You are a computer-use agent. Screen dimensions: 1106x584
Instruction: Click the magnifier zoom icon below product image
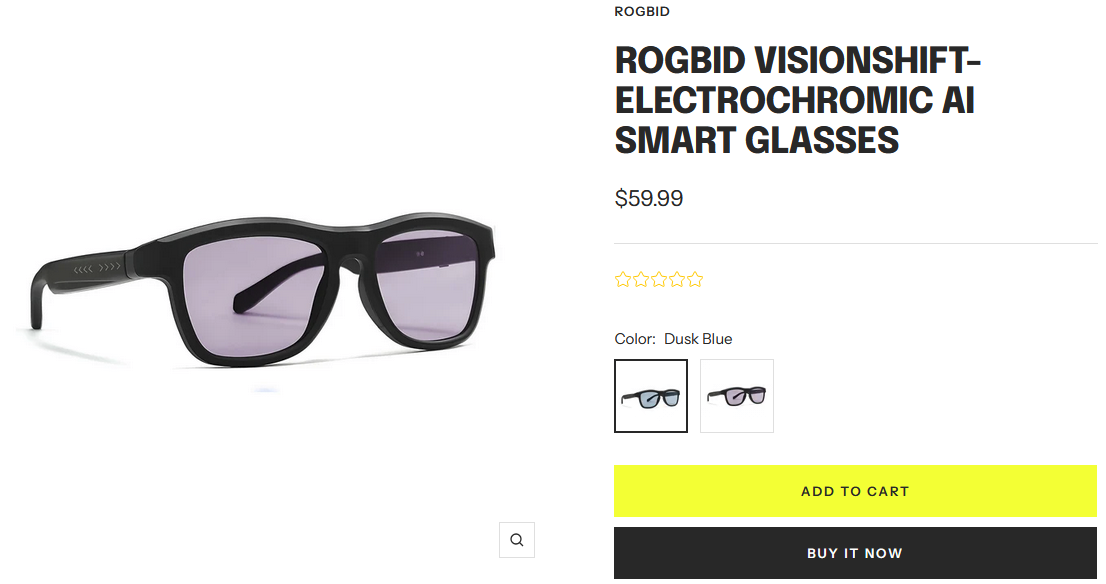click(516, 540)
